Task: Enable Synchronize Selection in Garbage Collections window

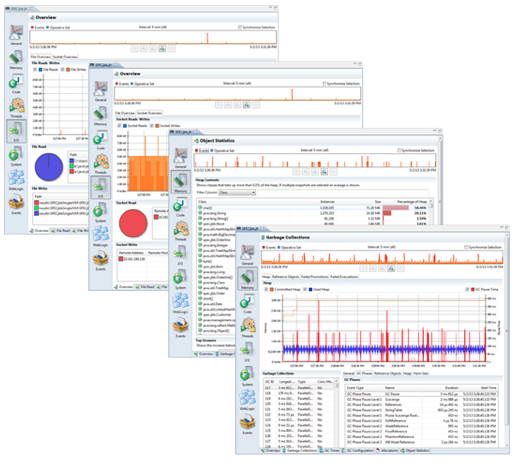Action: (466, 247)
